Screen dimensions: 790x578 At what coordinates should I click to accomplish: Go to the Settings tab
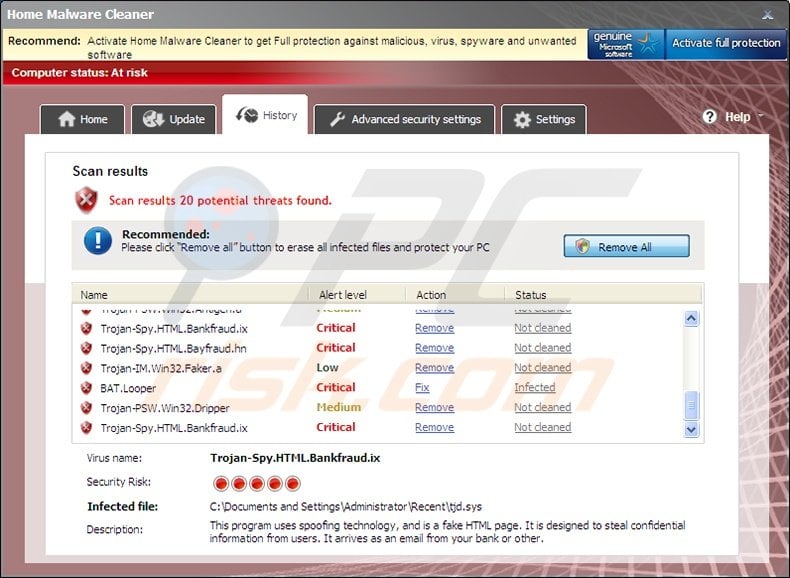click(x=544, y=119)
